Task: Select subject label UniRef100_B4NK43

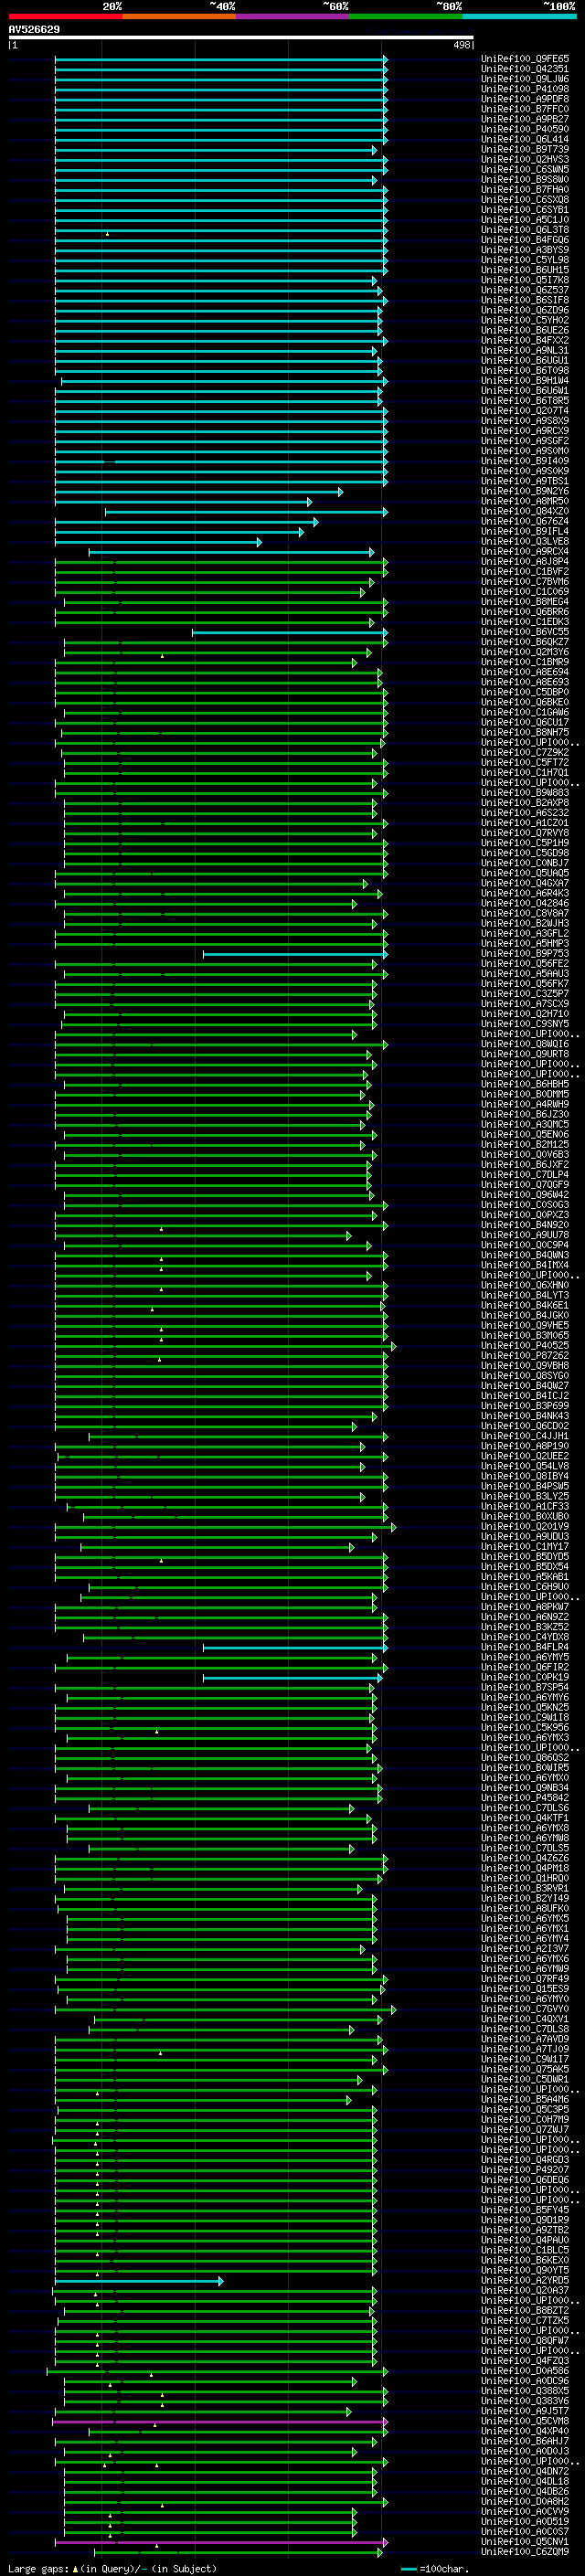Action: [525, 1417]
